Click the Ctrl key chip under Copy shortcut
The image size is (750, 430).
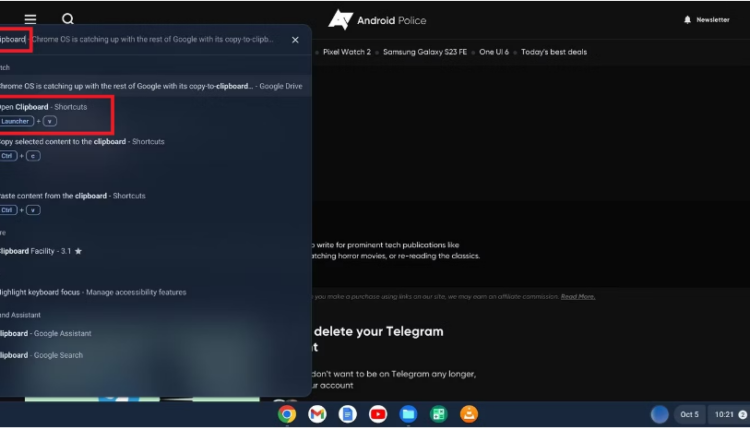pyautogui.click(x=8, y=156)
